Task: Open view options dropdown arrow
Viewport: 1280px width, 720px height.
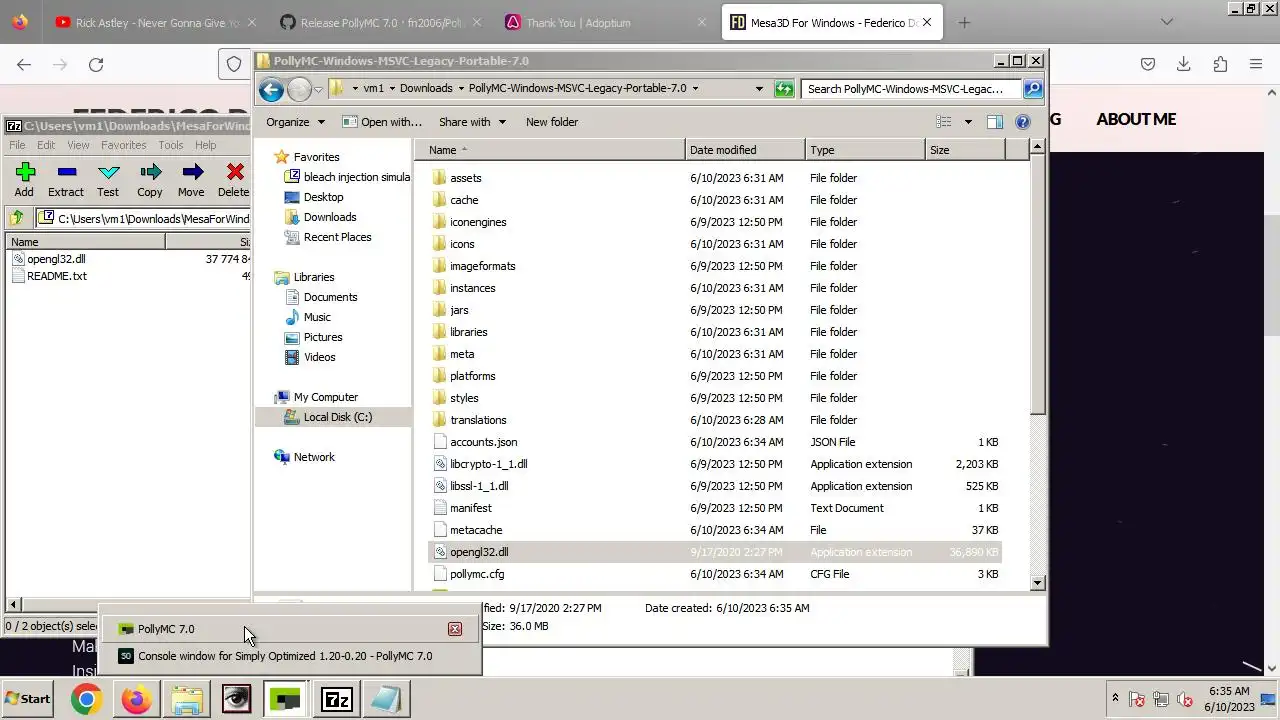Action: (967, 122)
